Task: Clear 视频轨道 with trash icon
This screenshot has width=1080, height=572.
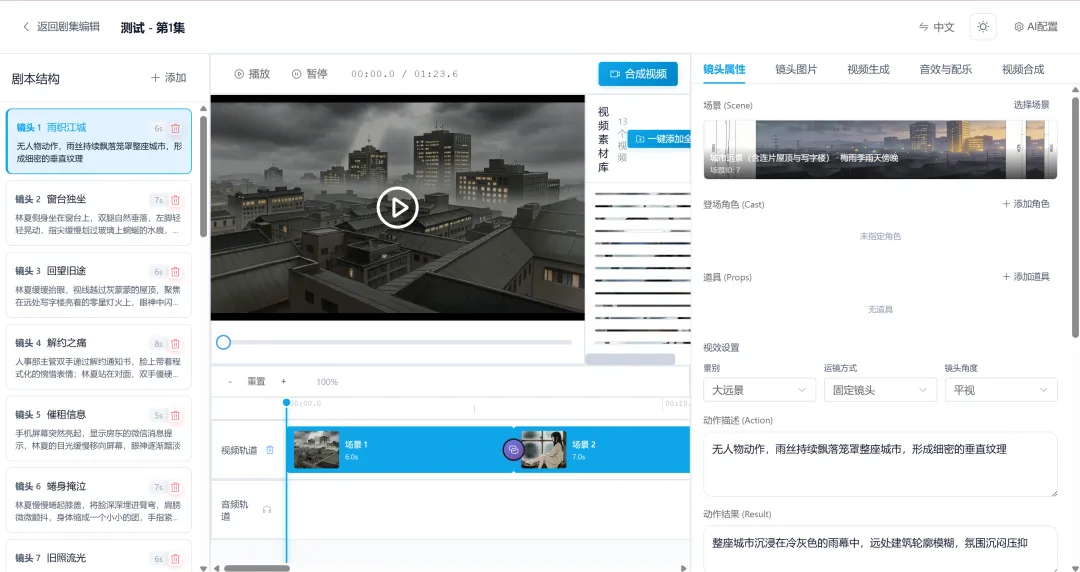Action: coord(270,450)
